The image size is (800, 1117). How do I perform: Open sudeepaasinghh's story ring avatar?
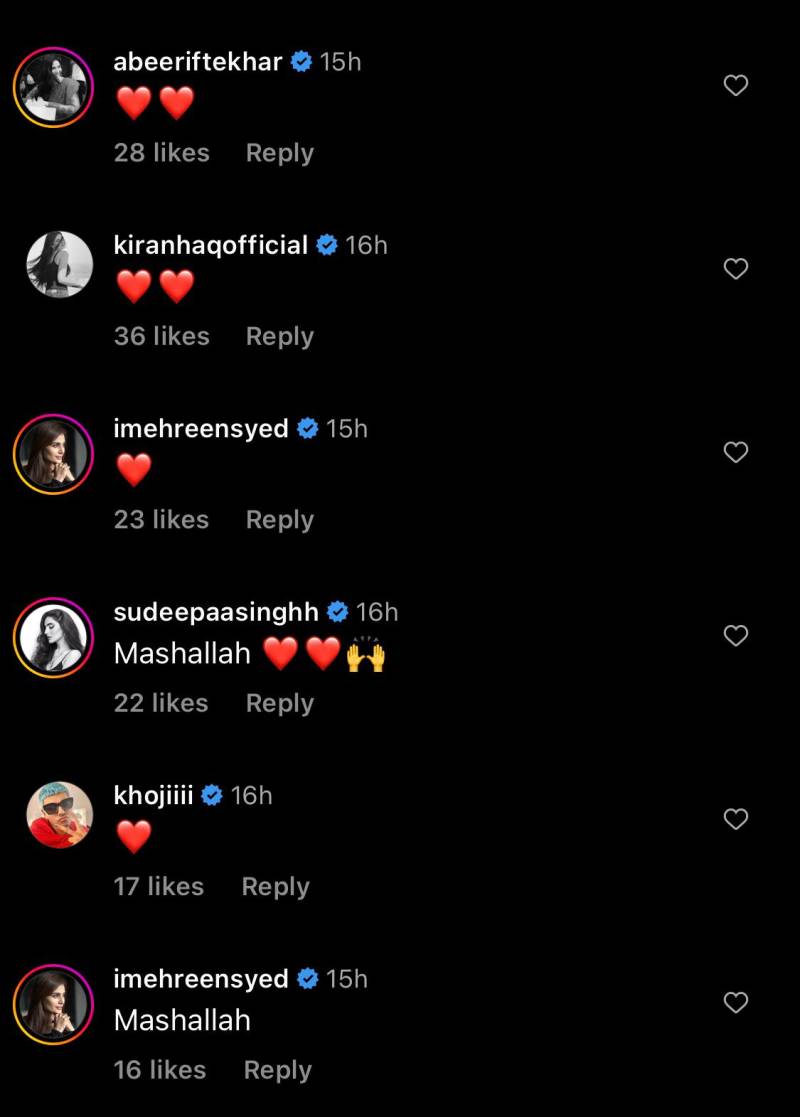(53, 638)
